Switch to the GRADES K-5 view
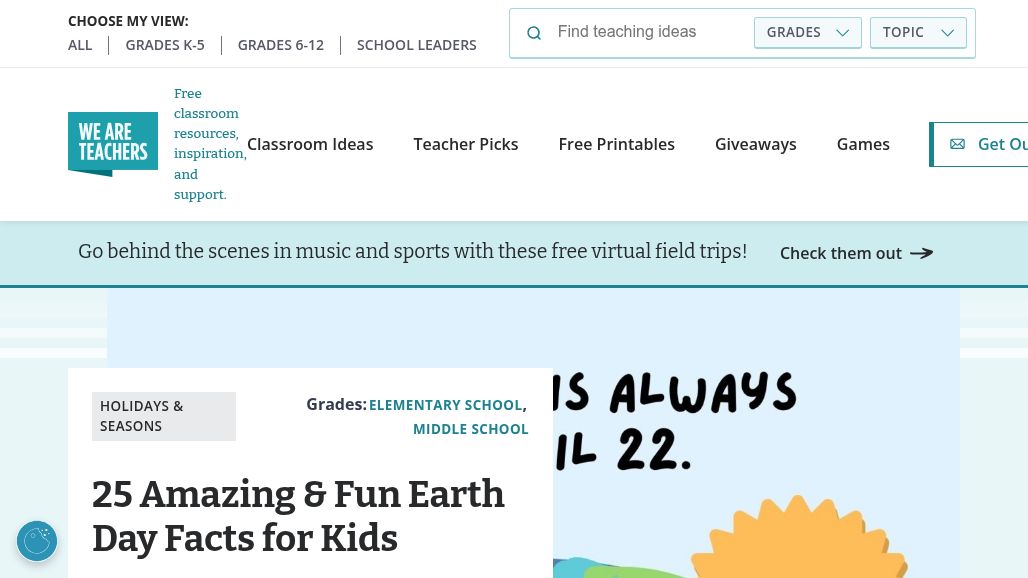The height and width of the screenshot is (578, 1028). point(164,44)
